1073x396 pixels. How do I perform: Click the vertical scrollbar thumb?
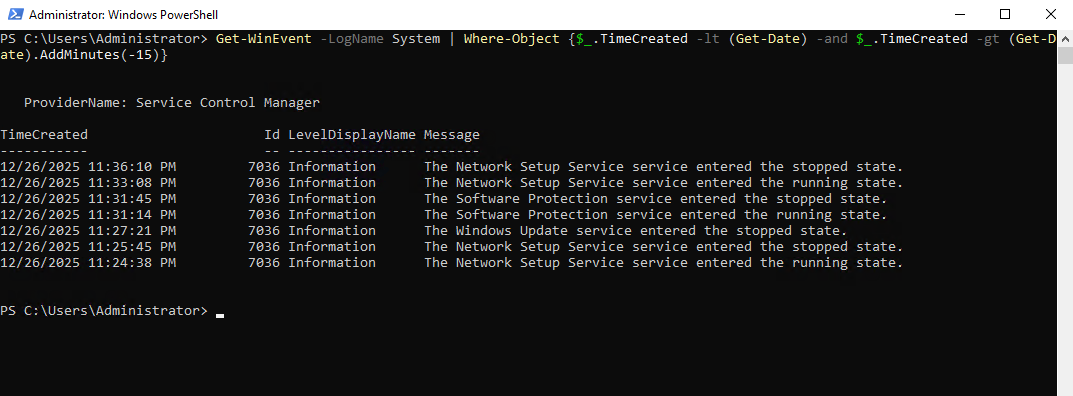pos(1065,55)
